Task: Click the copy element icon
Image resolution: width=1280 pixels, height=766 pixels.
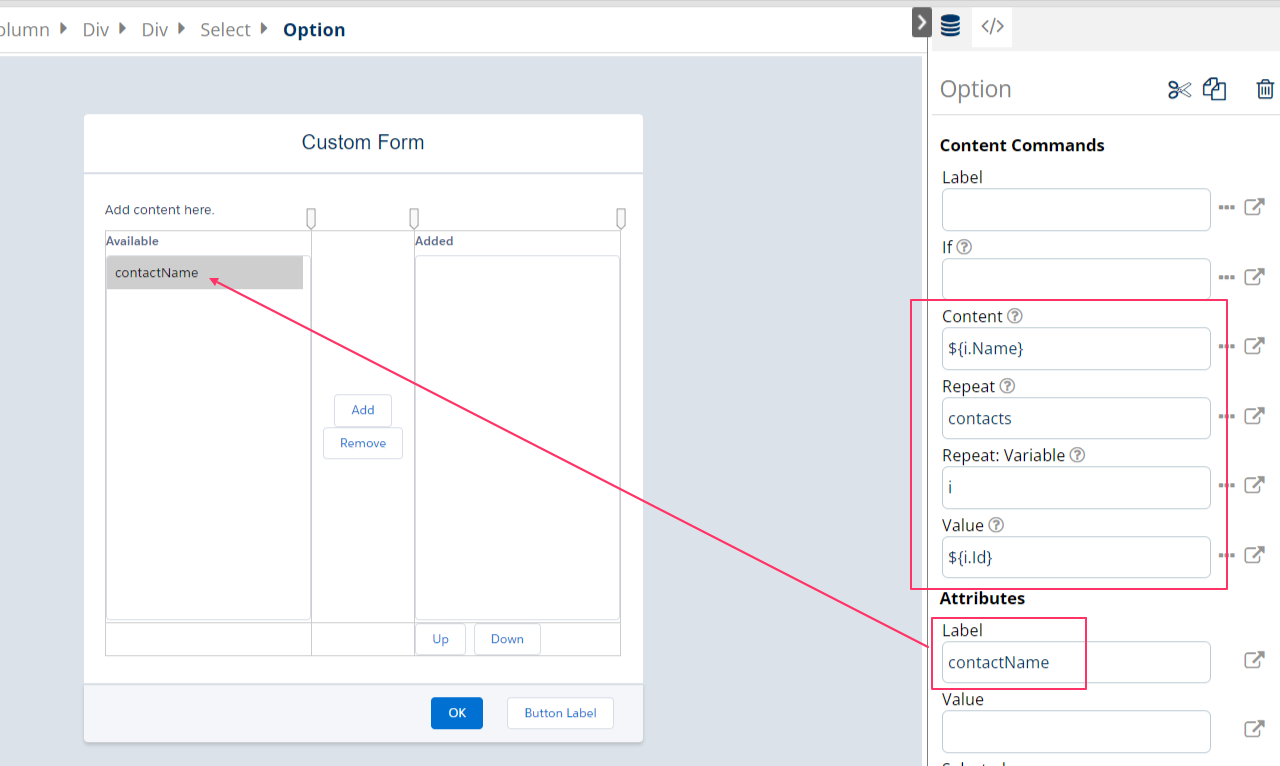Action: [x=1214, y=90]
